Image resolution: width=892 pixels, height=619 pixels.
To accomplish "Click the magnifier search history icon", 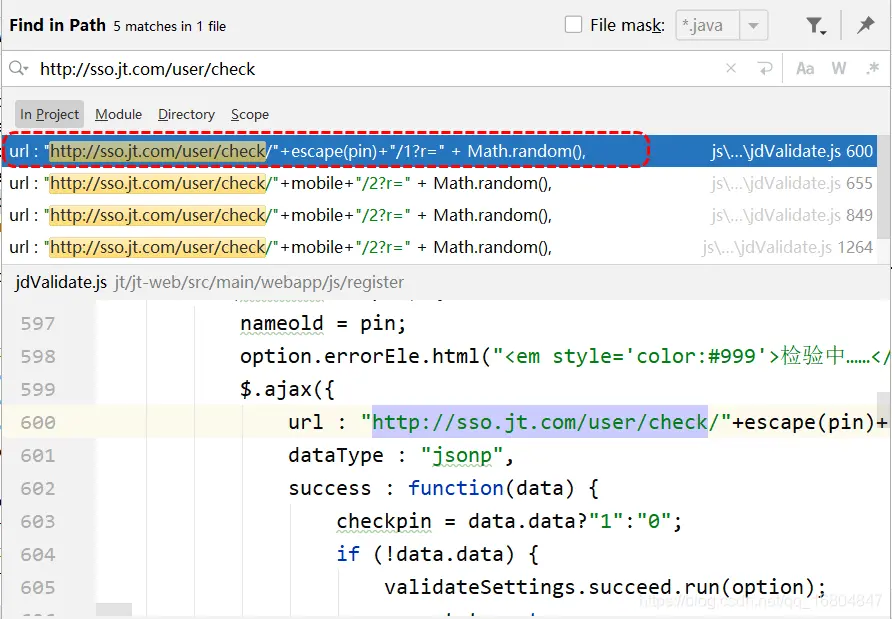I will 19,69.
